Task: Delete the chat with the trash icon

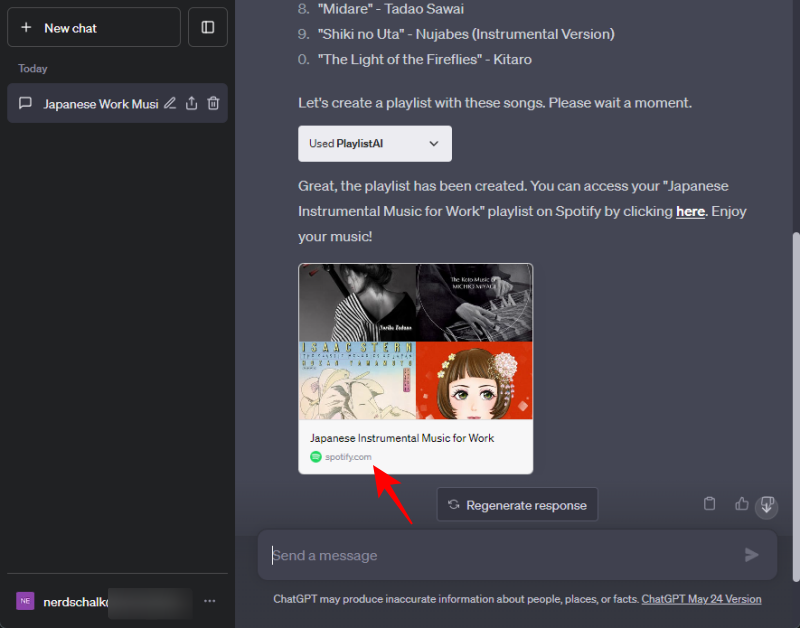Action: (213, 102)
